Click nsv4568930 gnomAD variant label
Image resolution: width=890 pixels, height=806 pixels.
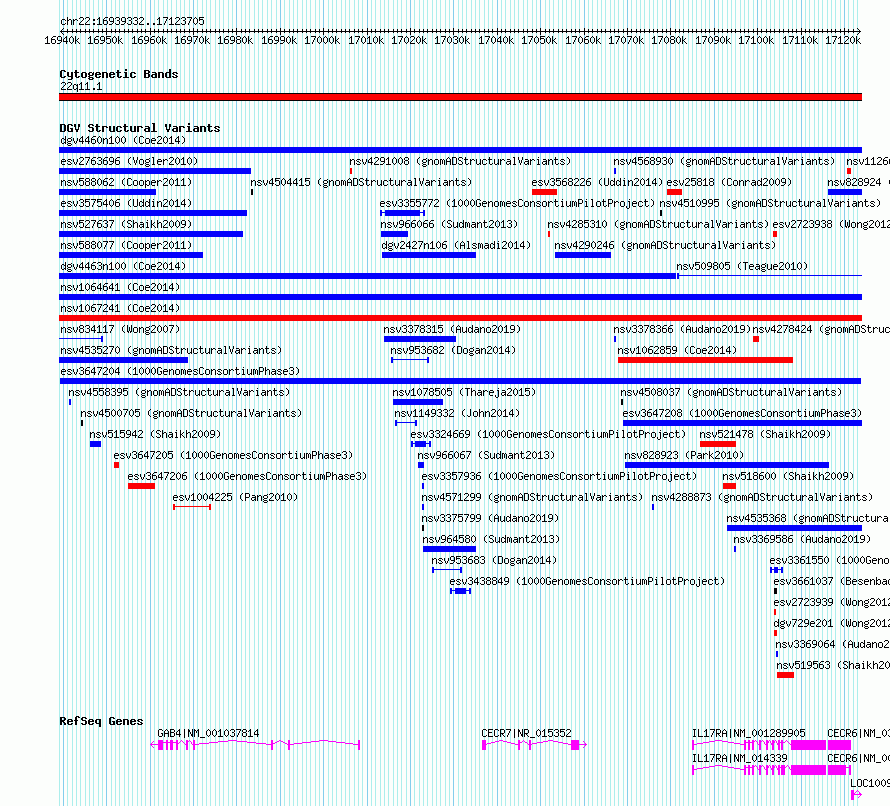[x=724, y=161]
